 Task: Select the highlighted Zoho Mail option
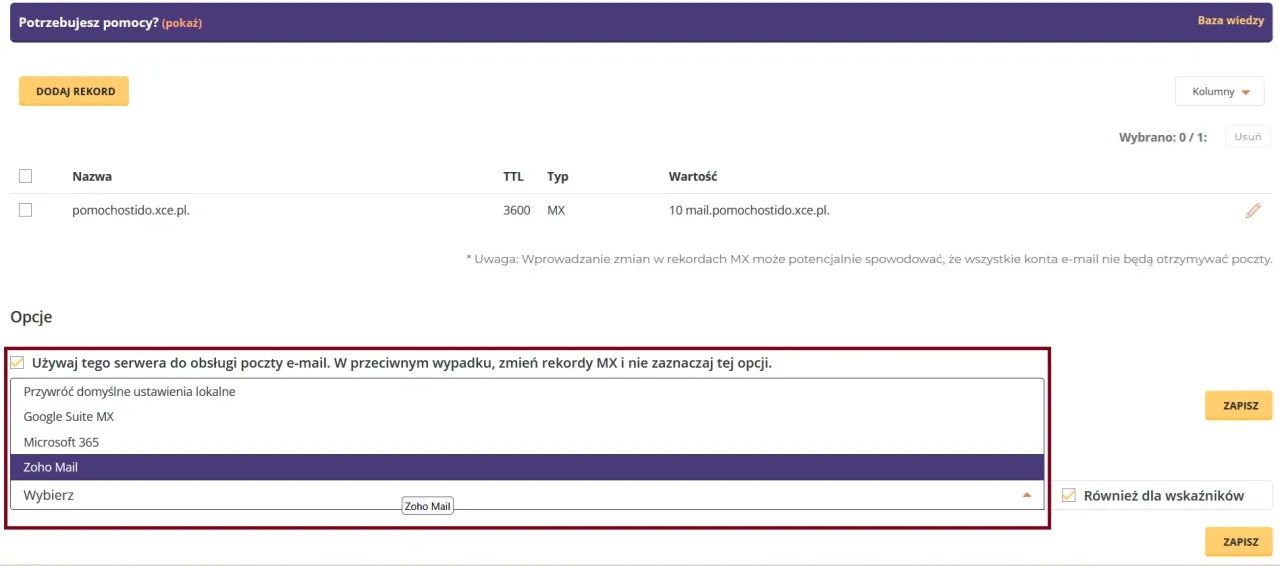point(51,467)
